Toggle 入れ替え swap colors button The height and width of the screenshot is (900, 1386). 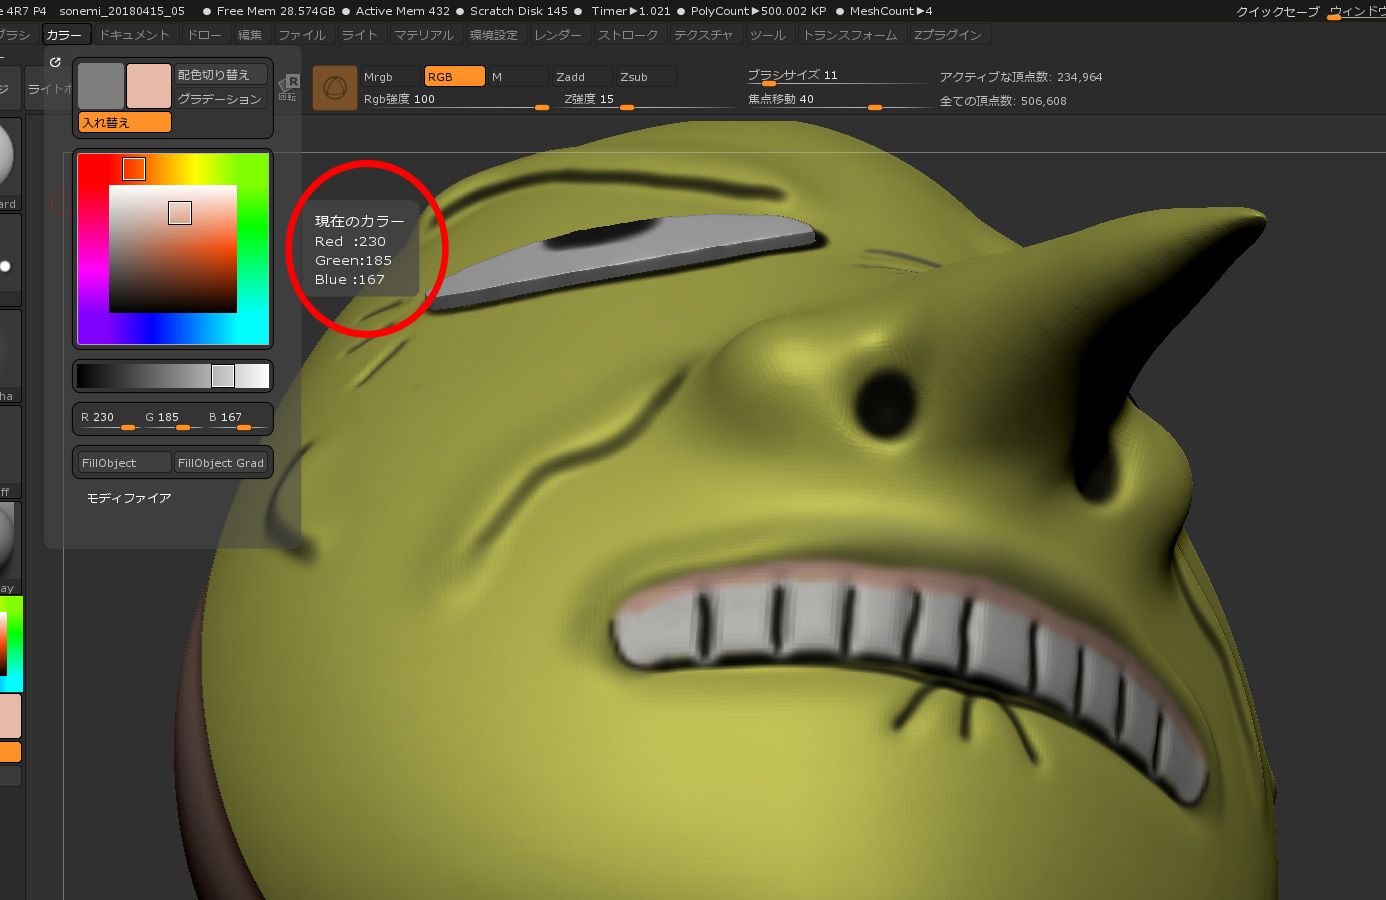[125, 122]
